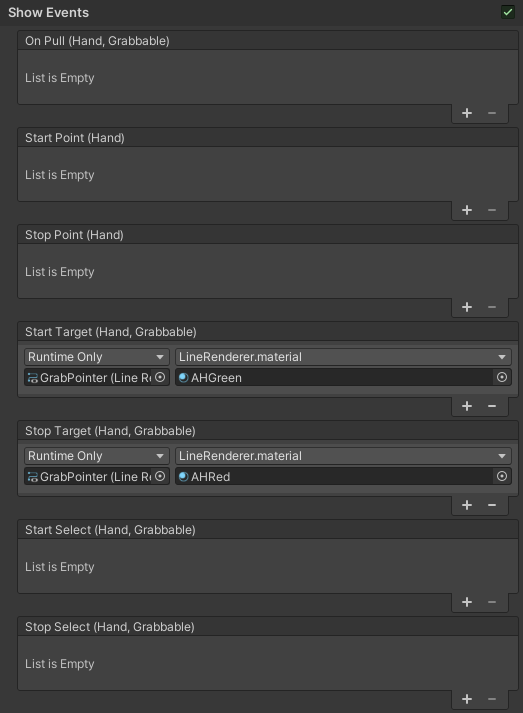Add a listener to Stop Select event

pos(467,699)
